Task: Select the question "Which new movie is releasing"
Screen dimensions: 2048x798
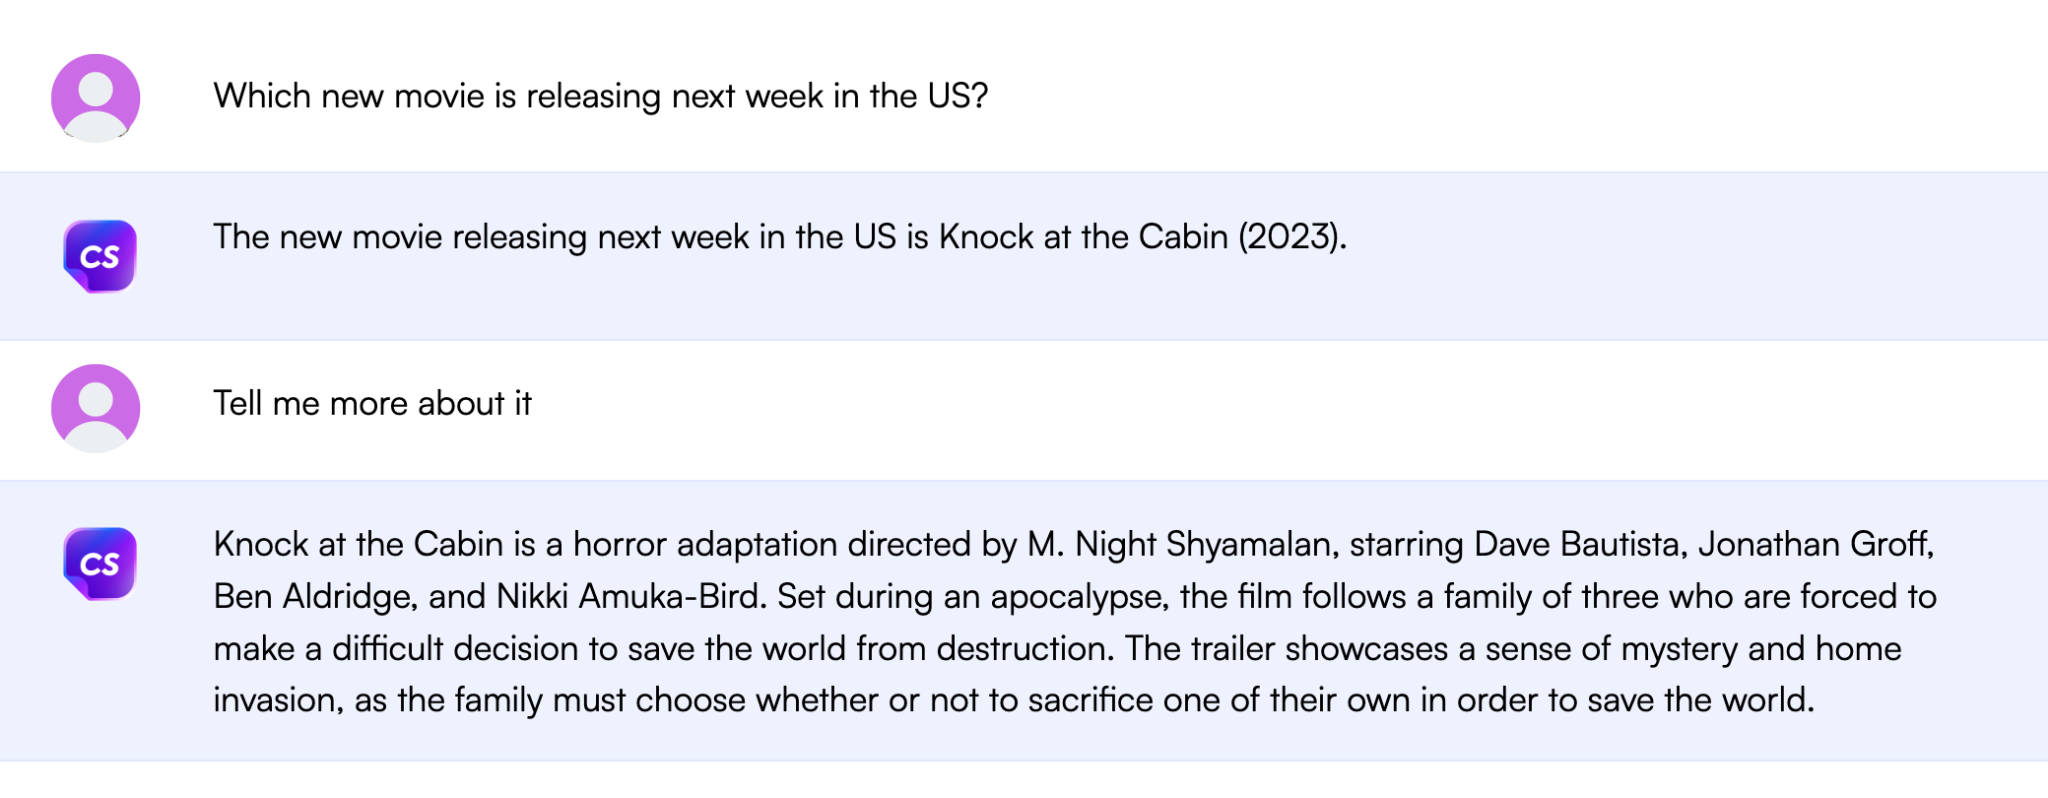Action: coord(600,96)
